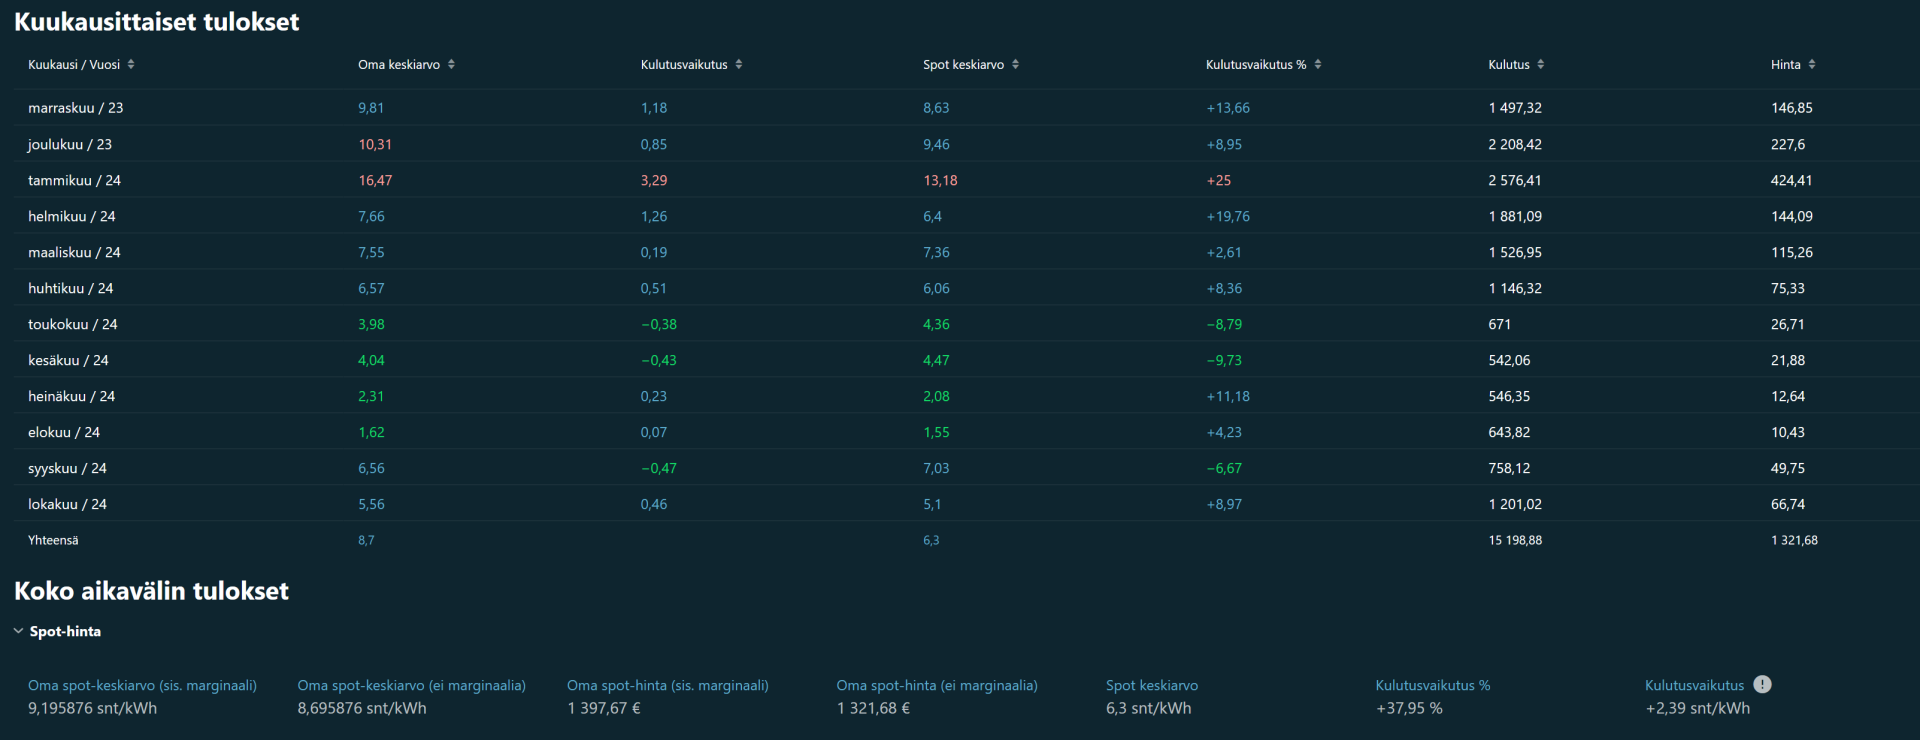Click the Spot-hinta section title

pyautogui.click(x=65, y=631)
